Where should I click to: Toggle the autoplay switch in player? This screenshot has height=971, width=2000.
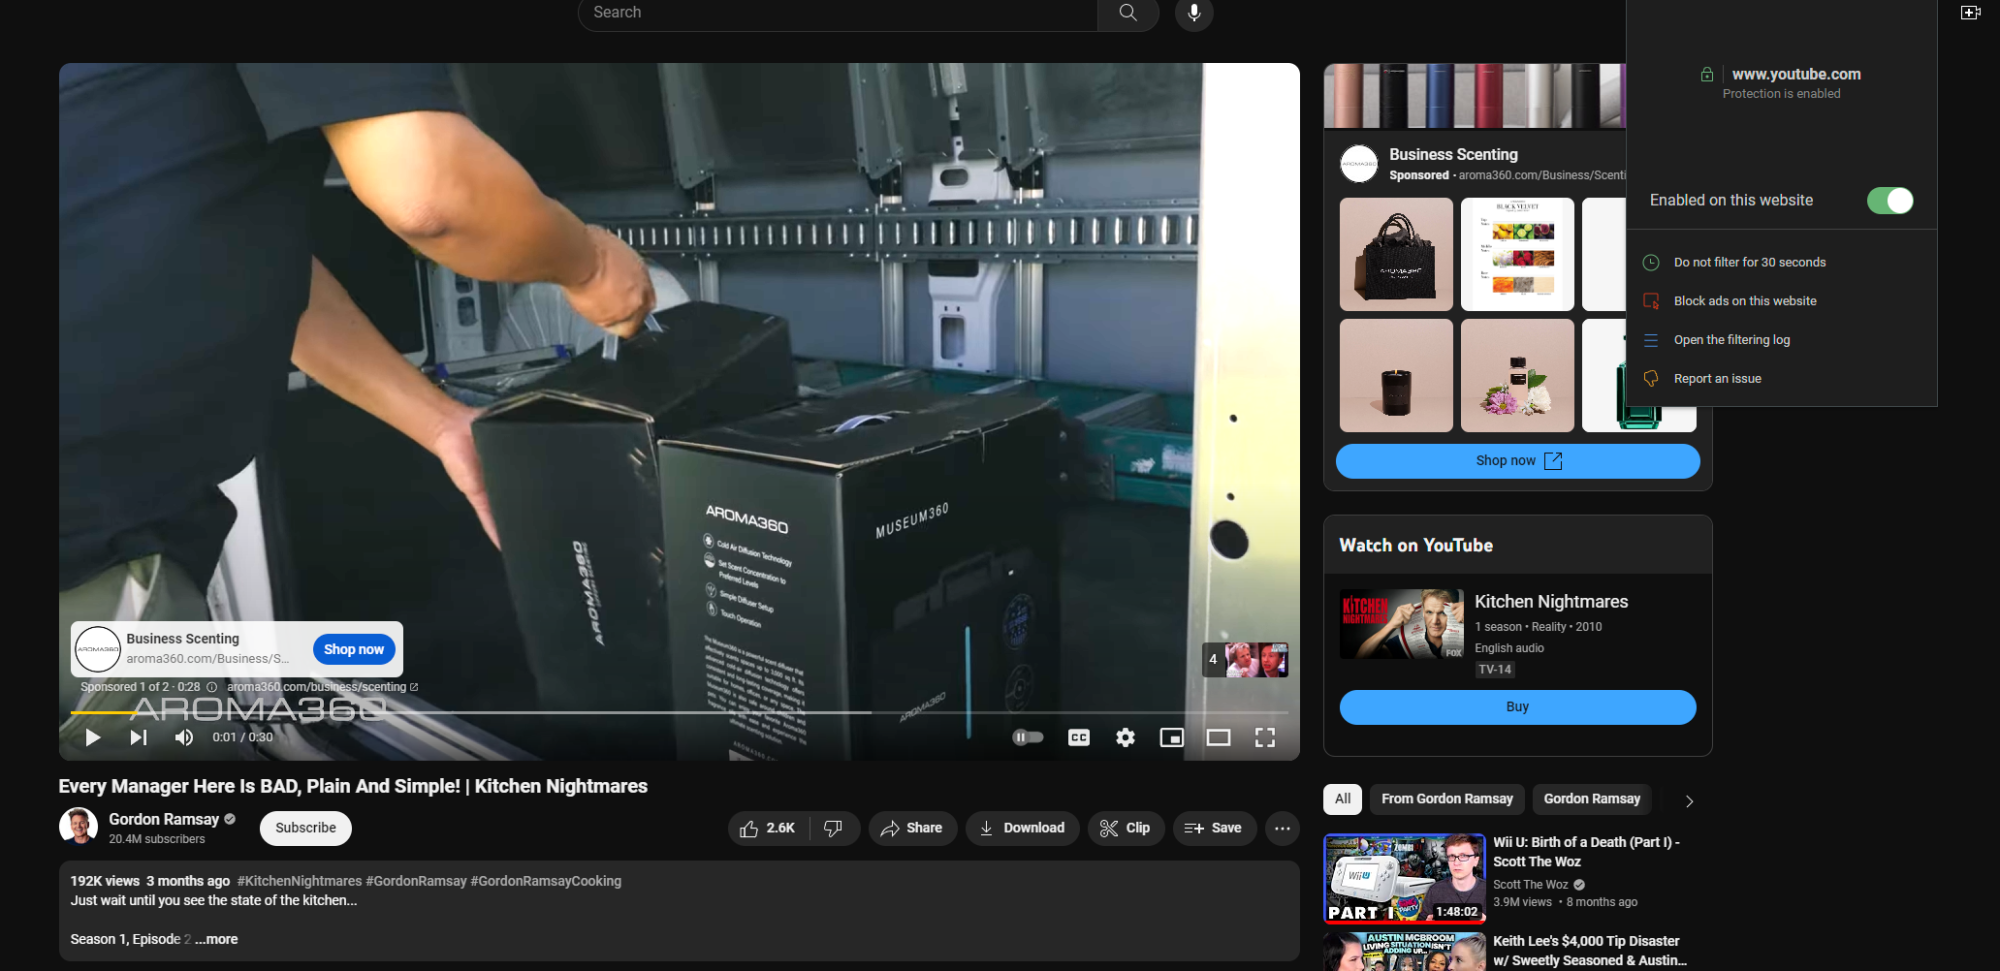pyautogui.click(x=1027, y=738)
